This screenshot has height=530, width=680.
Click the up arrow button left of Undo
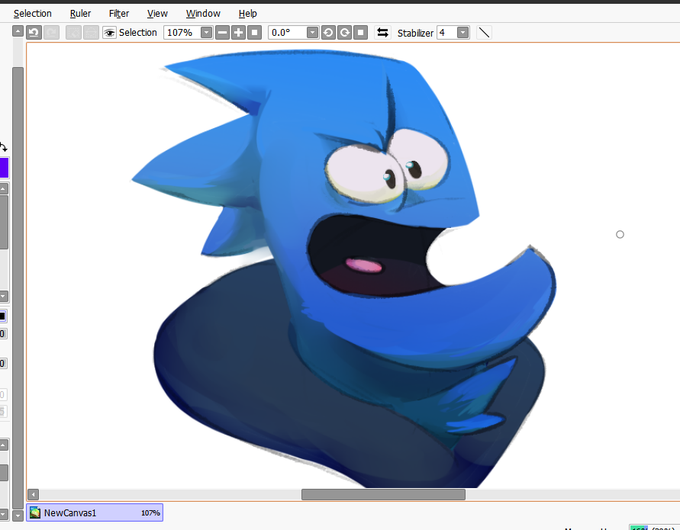point(18,31)
